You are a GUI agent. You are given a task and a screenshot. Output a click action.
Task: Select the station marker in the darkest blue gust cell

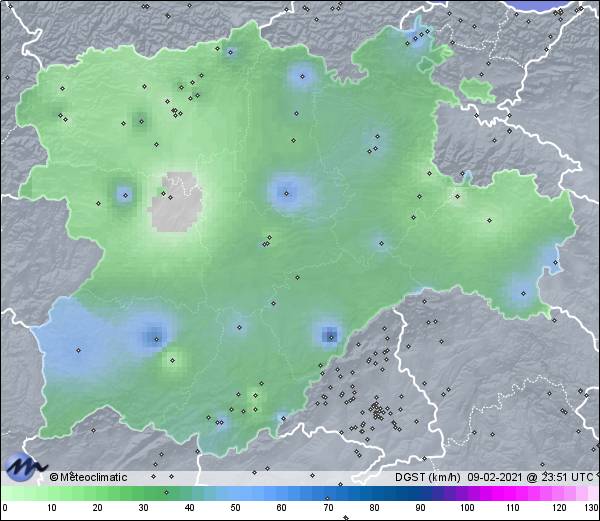coord(331,337)
